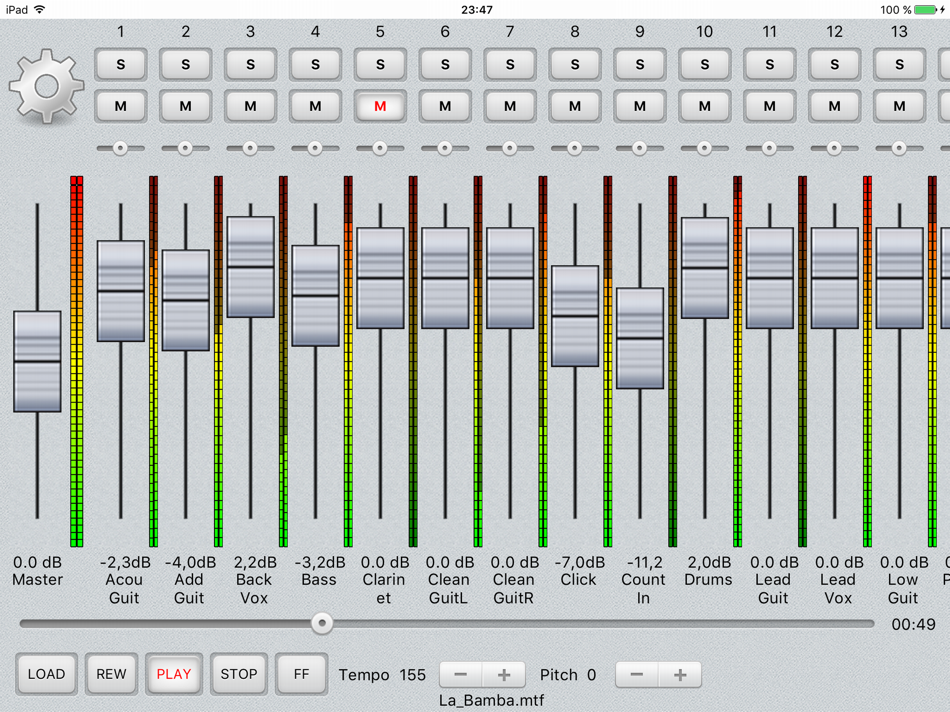Screen dimensions: 950x712
Task: Click the status bar clock 23:47
Action: pyautogui.click(x=477, y=10)
